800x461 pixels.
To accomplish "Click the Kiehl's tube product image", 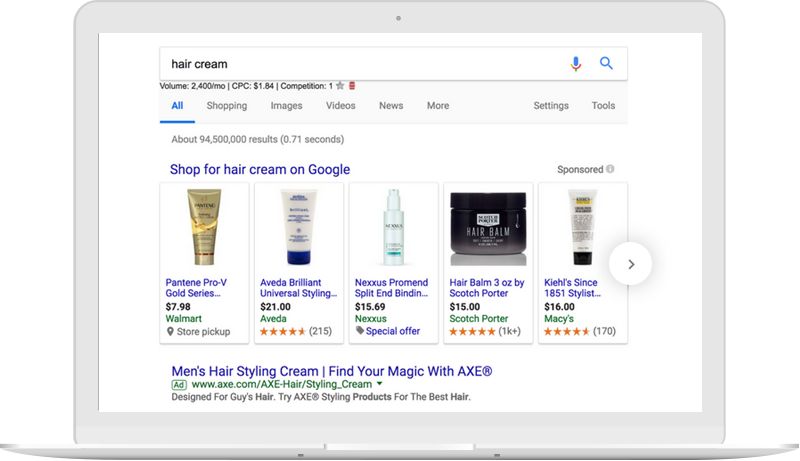I will click(x=582, y=227).
